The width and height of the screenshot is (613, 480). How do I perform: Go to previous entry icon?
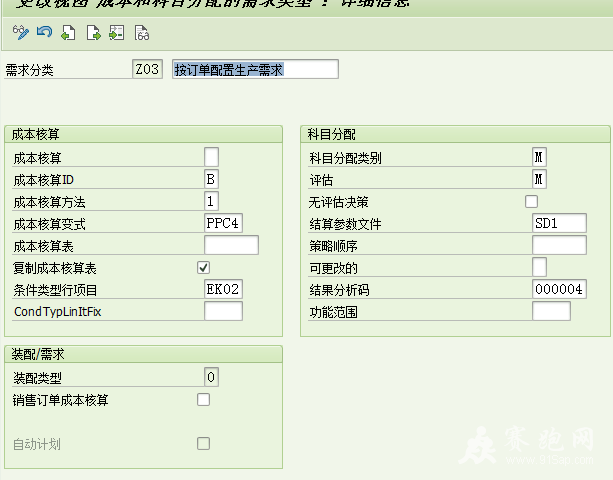coord(68,33)
